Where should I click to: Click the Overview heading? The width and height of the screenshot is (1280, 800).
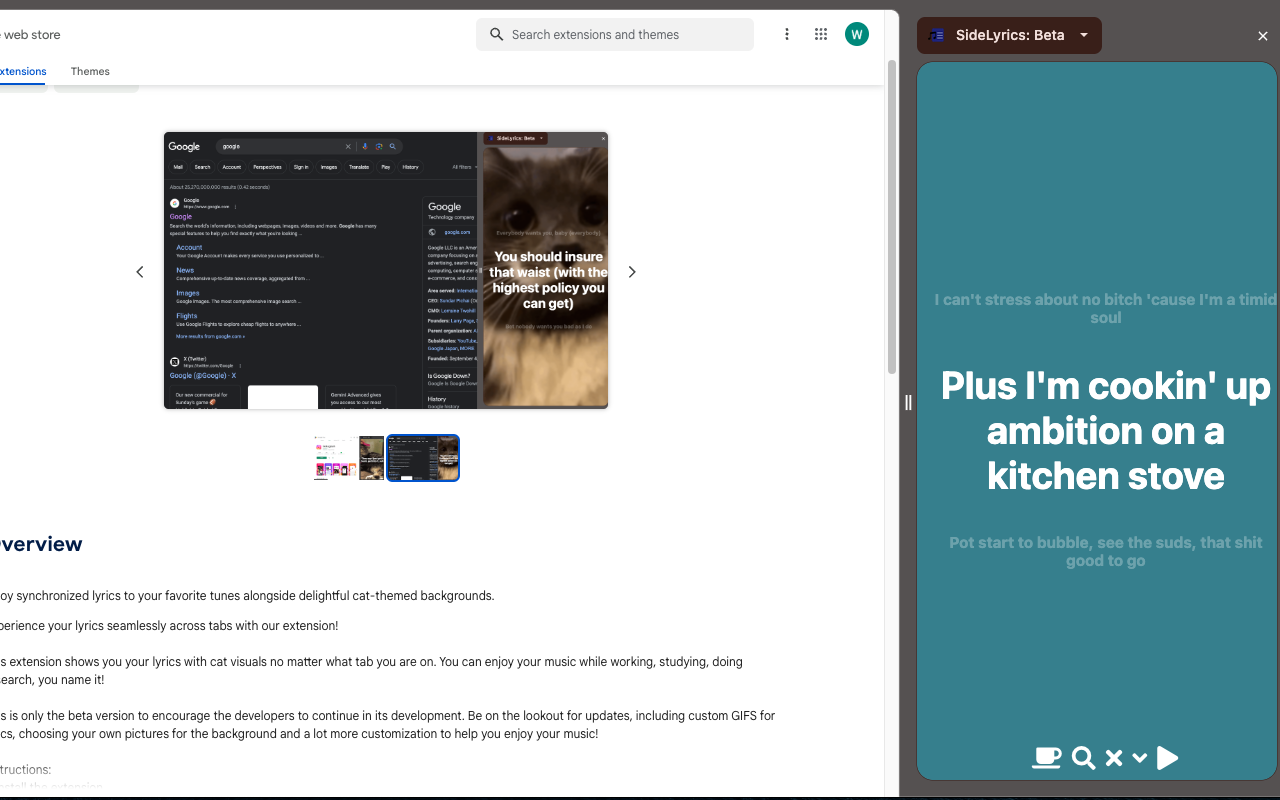pyautogui.click(x=41, y=544)
